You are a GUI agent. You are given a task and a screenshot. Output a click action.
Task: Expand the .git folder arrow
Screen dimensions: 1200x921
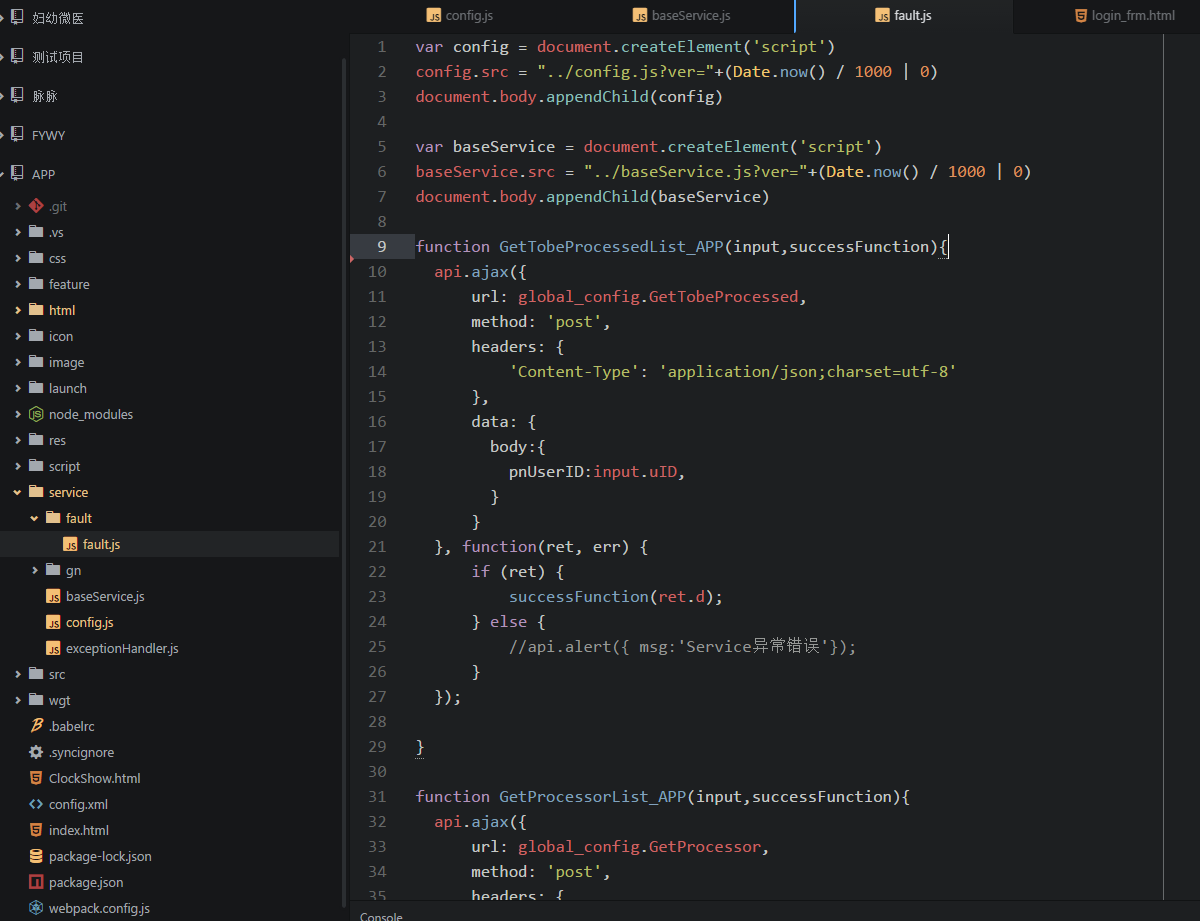coord(18,206)
